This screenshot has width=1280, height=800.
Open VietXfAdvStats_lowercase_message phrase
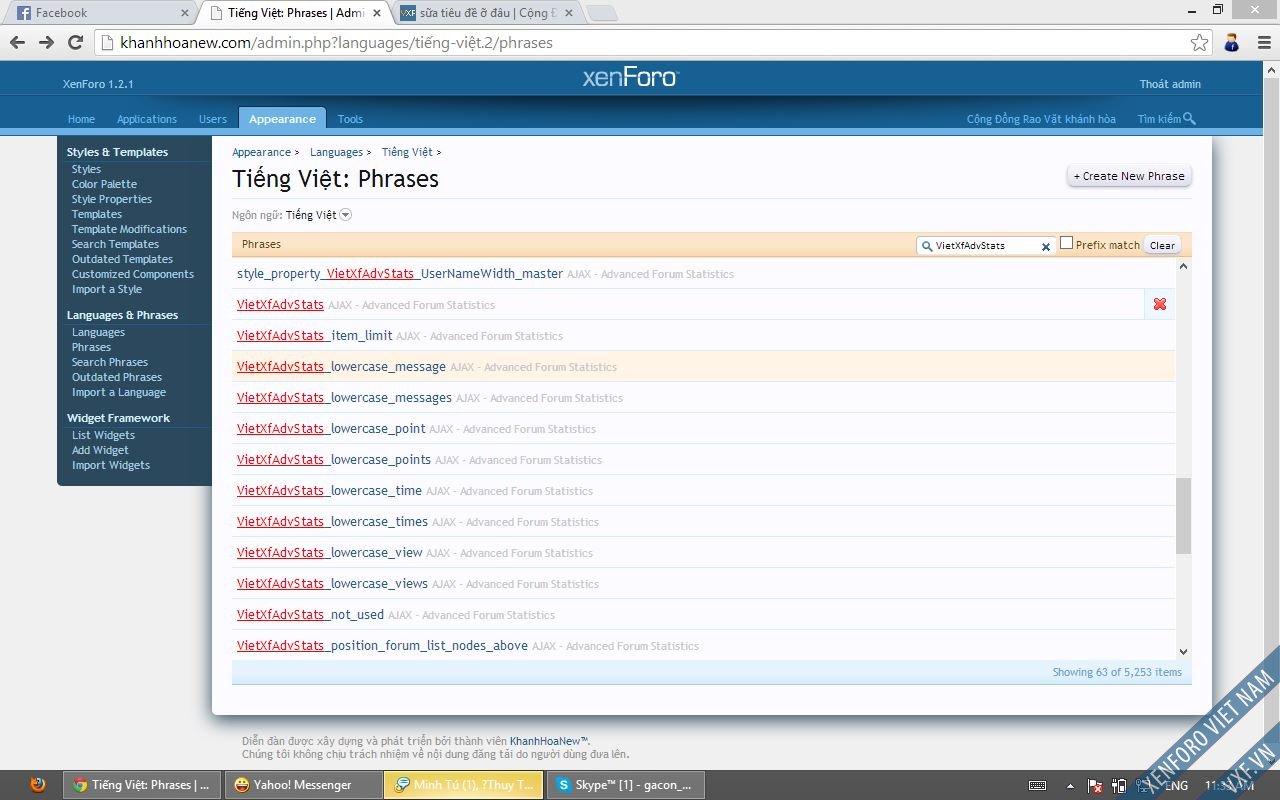341,367
